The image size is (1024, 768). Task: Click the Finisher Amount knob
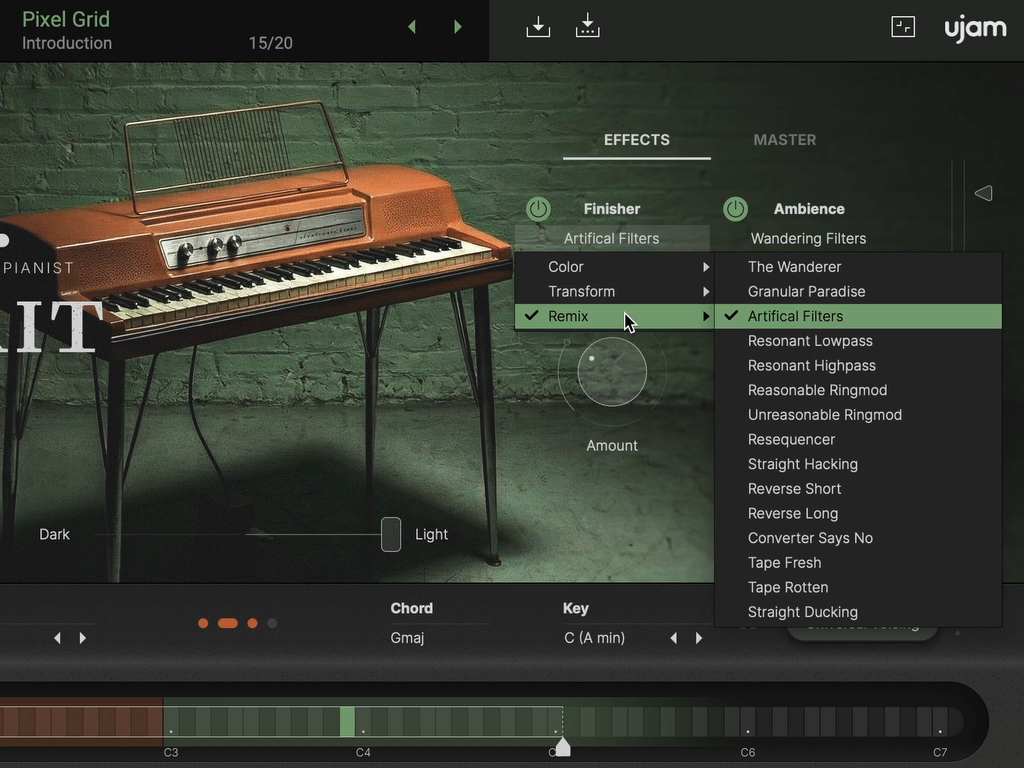(612, 372)
